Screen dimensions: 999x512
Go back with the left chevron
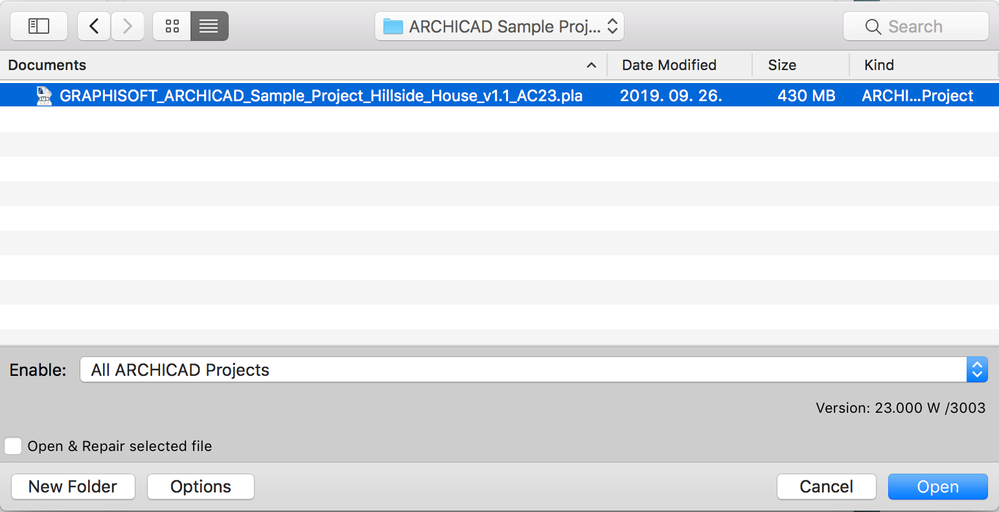[x=94, y=27]
